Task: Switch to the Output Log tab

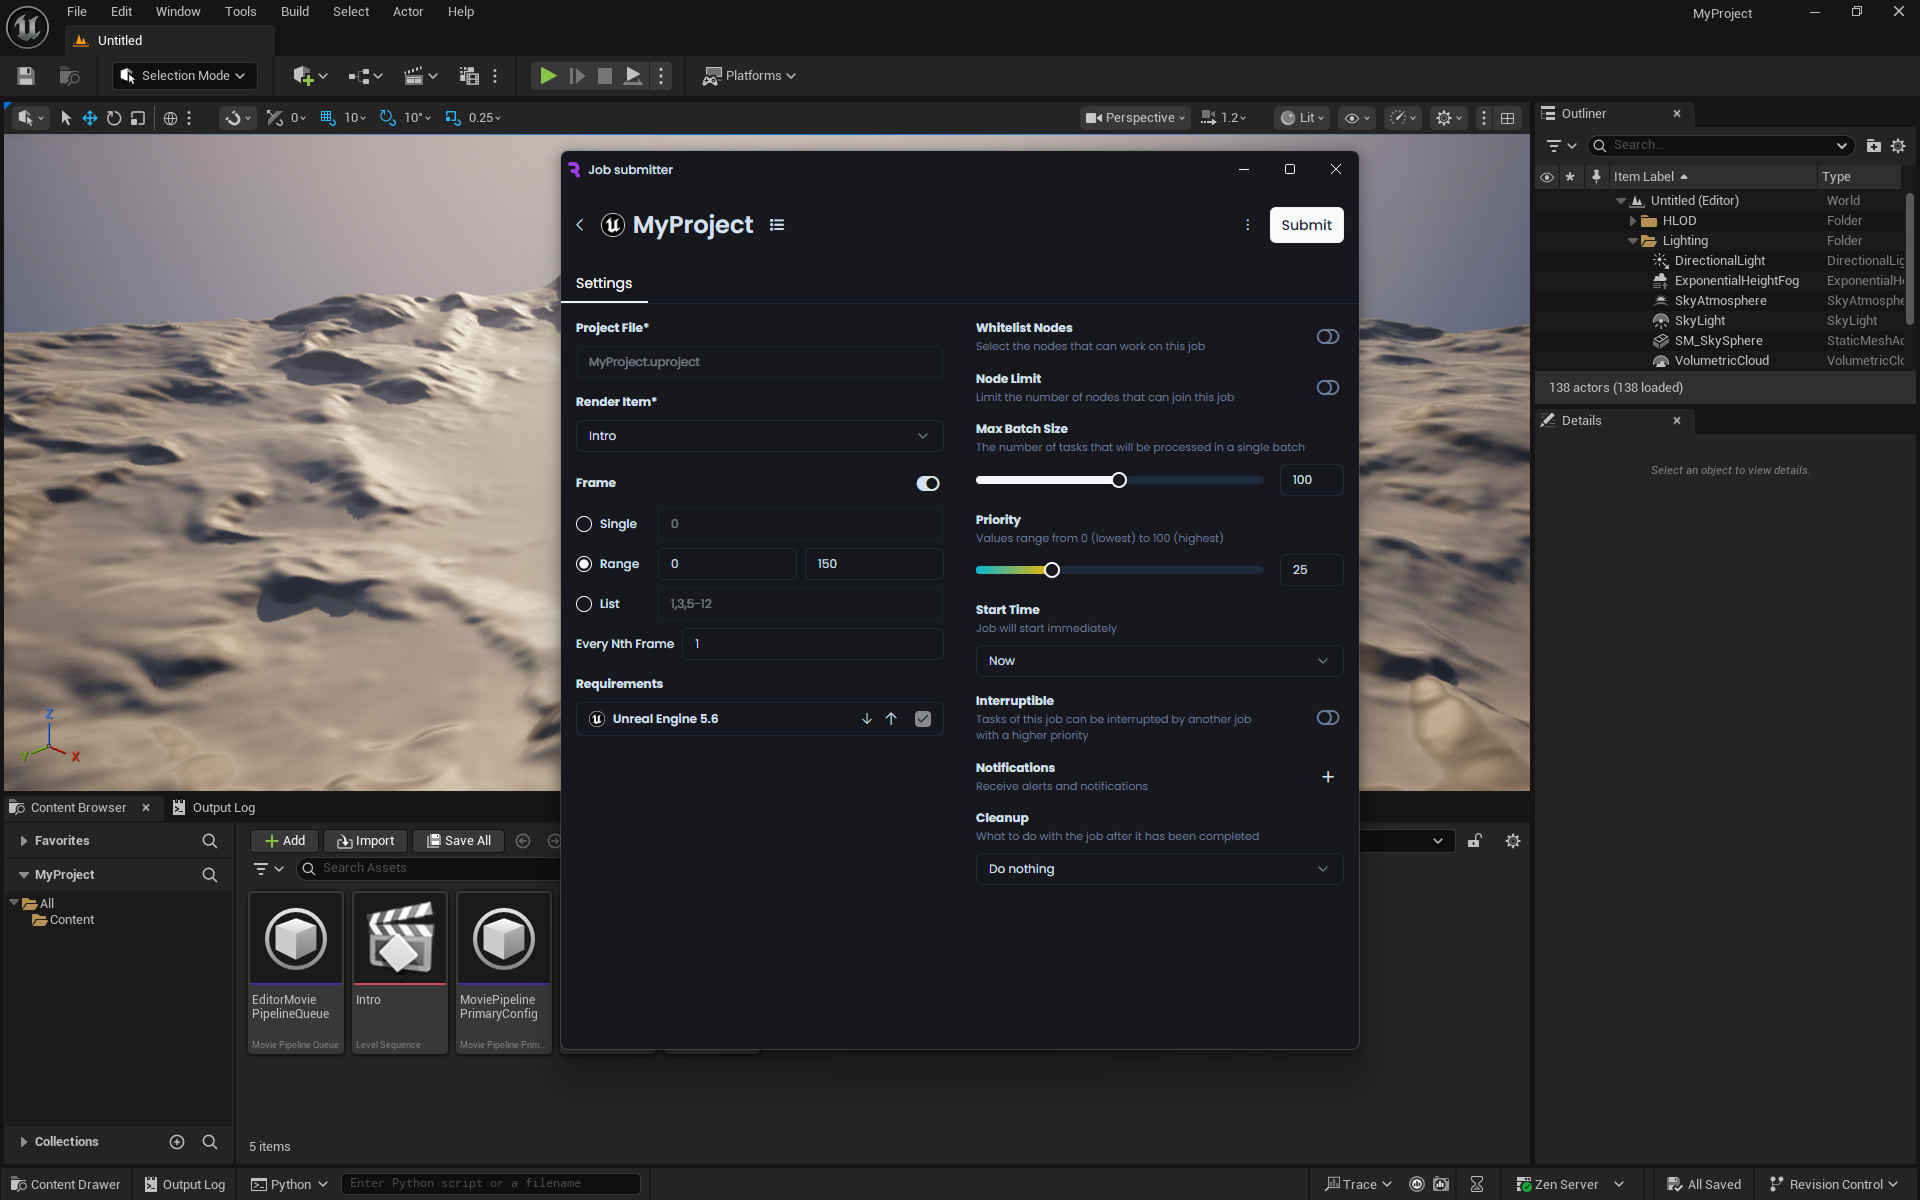Action: [214, 808]
